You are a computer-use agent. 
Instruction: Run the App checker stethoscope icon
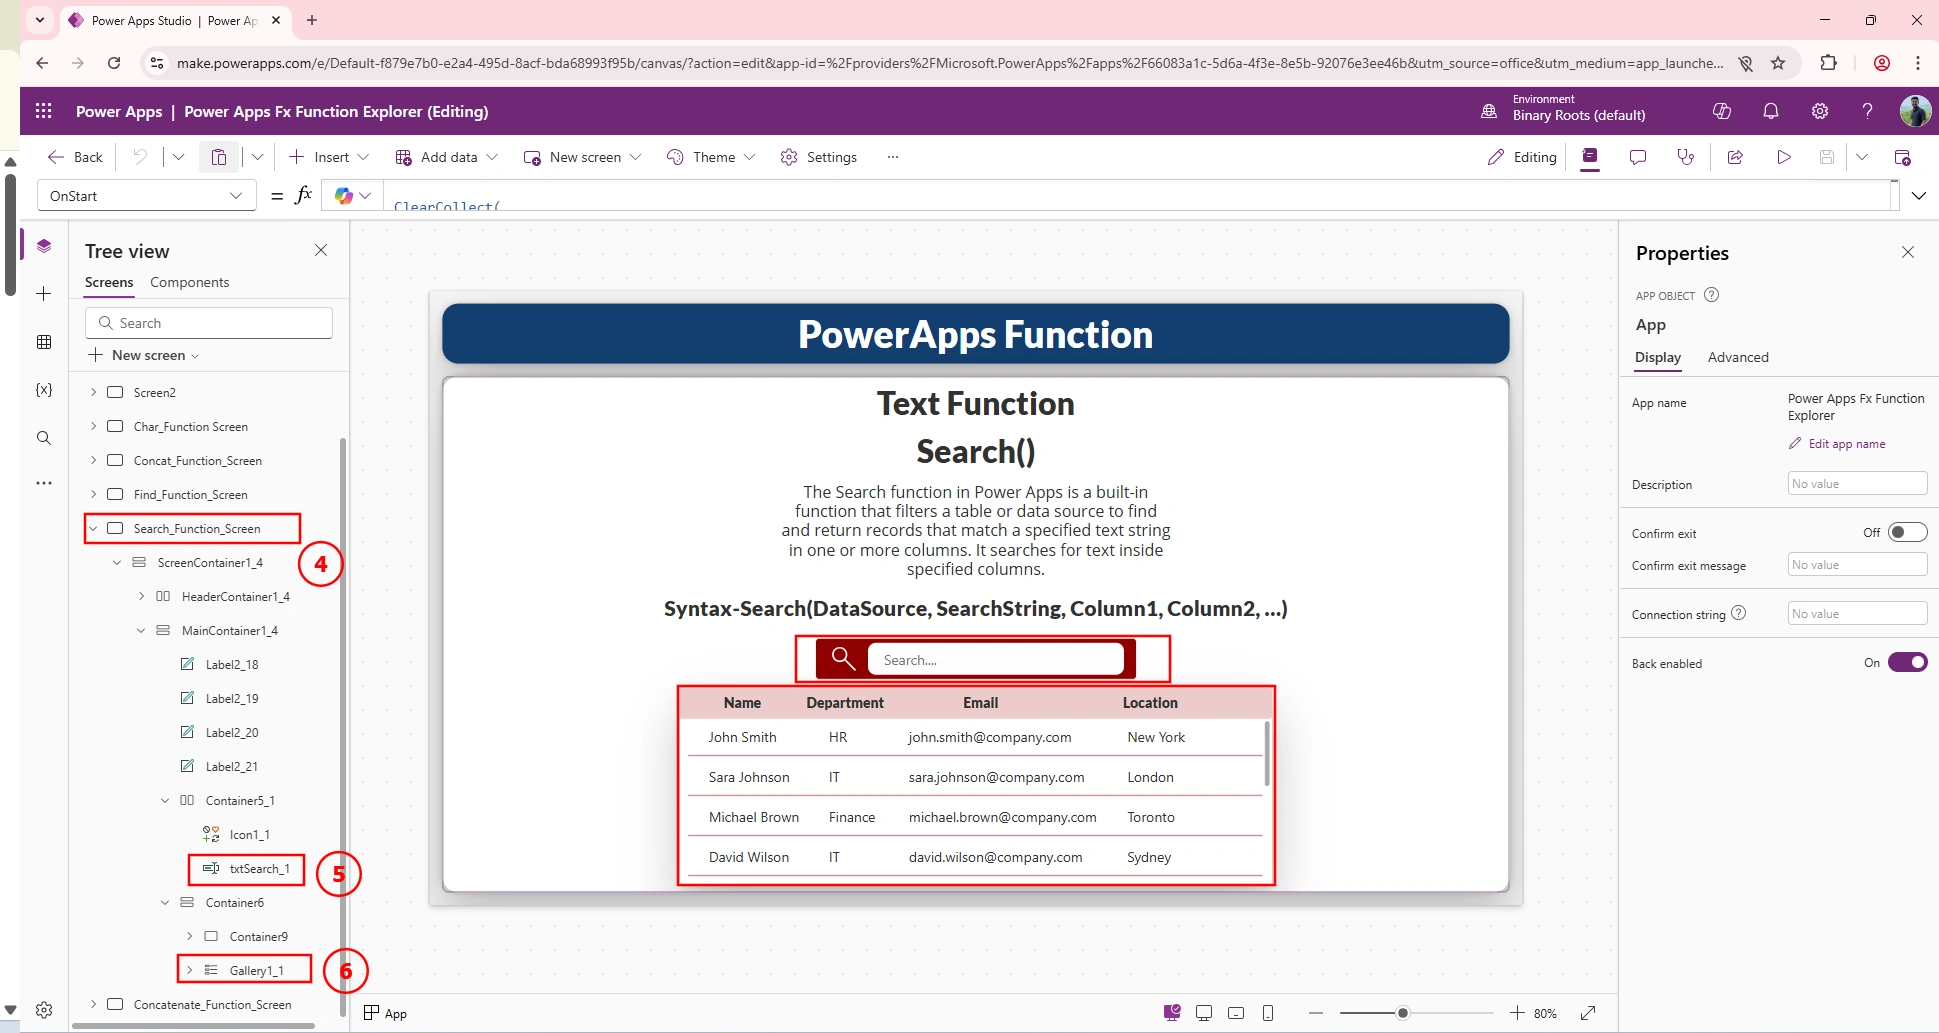coord(1686,157)
